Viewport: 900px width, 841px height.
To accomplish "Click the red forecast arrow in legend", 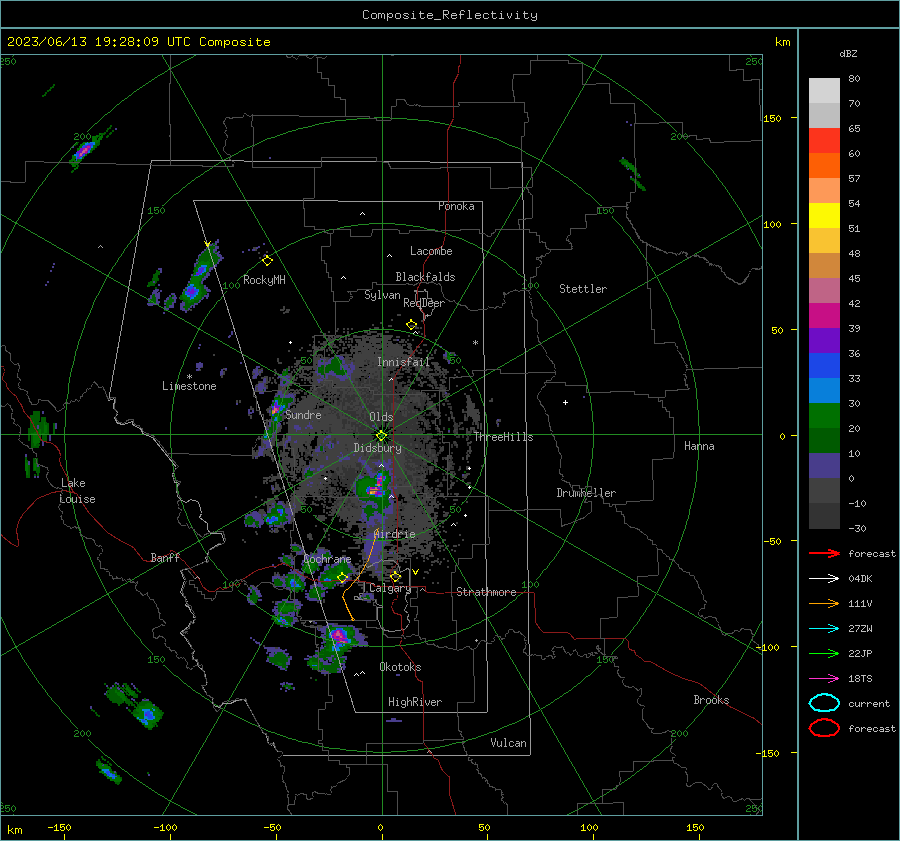I will click(824, 553).
